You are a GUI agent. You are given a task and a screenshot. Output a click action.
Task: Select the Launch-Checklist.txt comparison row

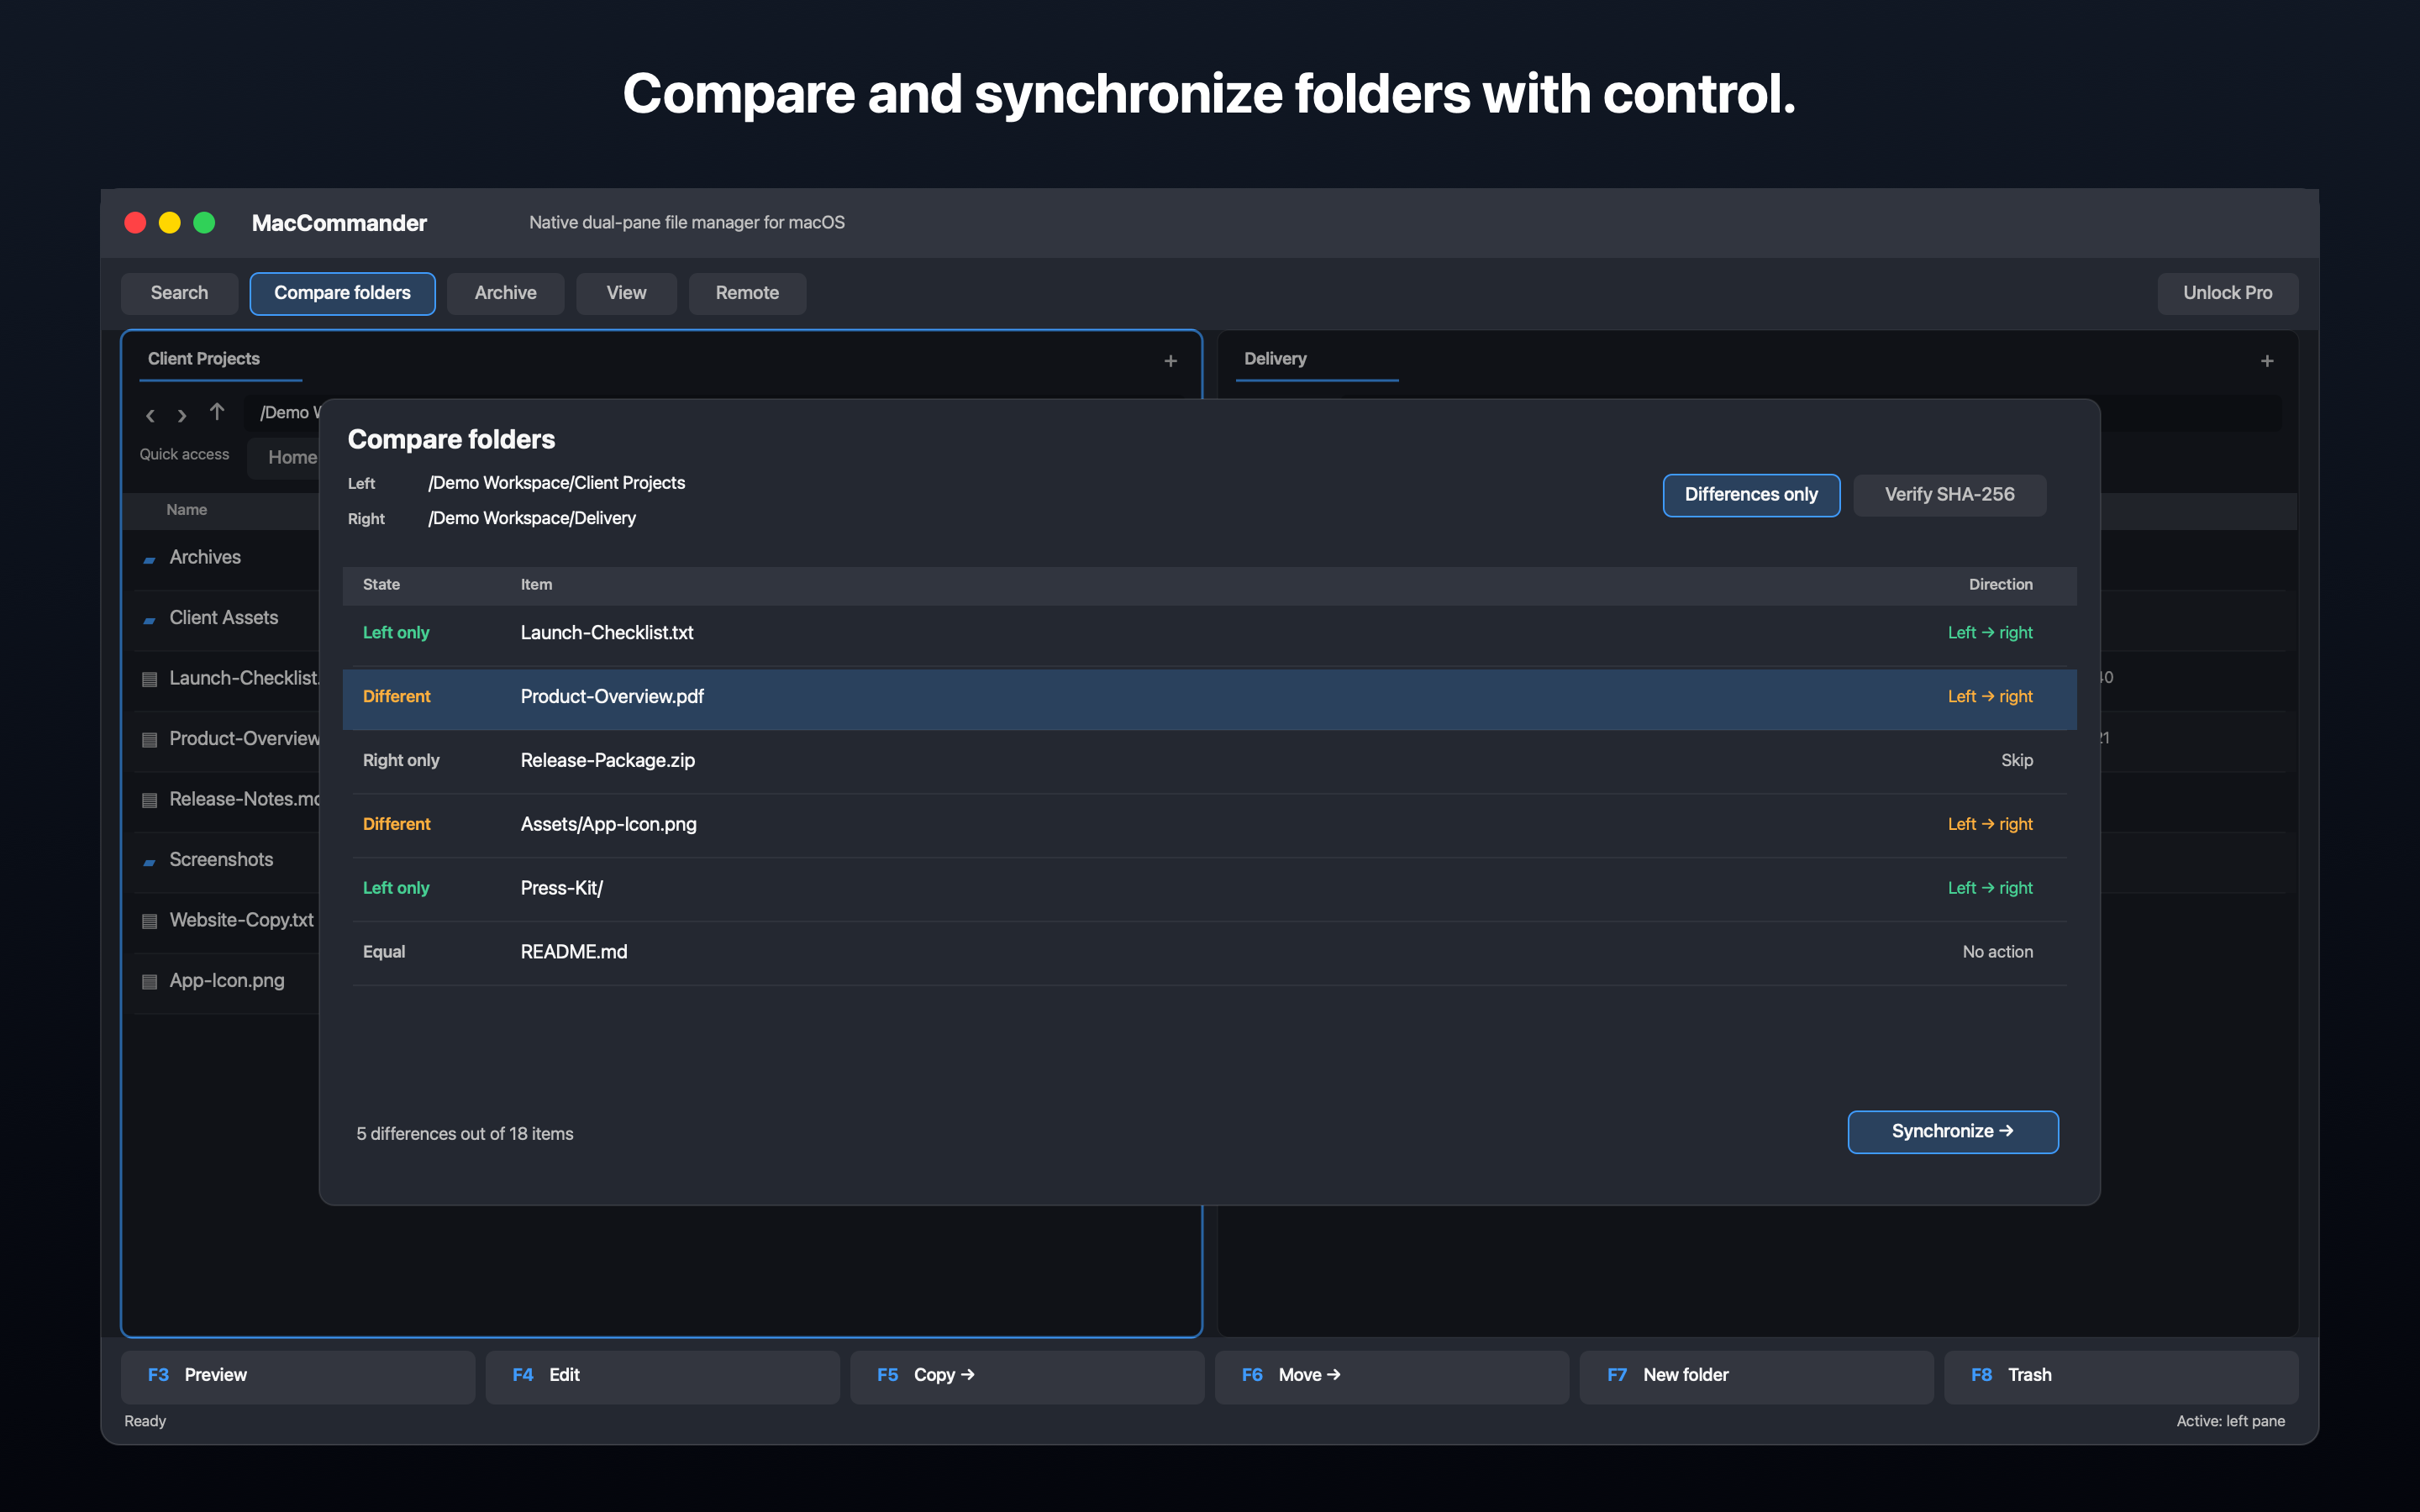[x=1209, y=633]
